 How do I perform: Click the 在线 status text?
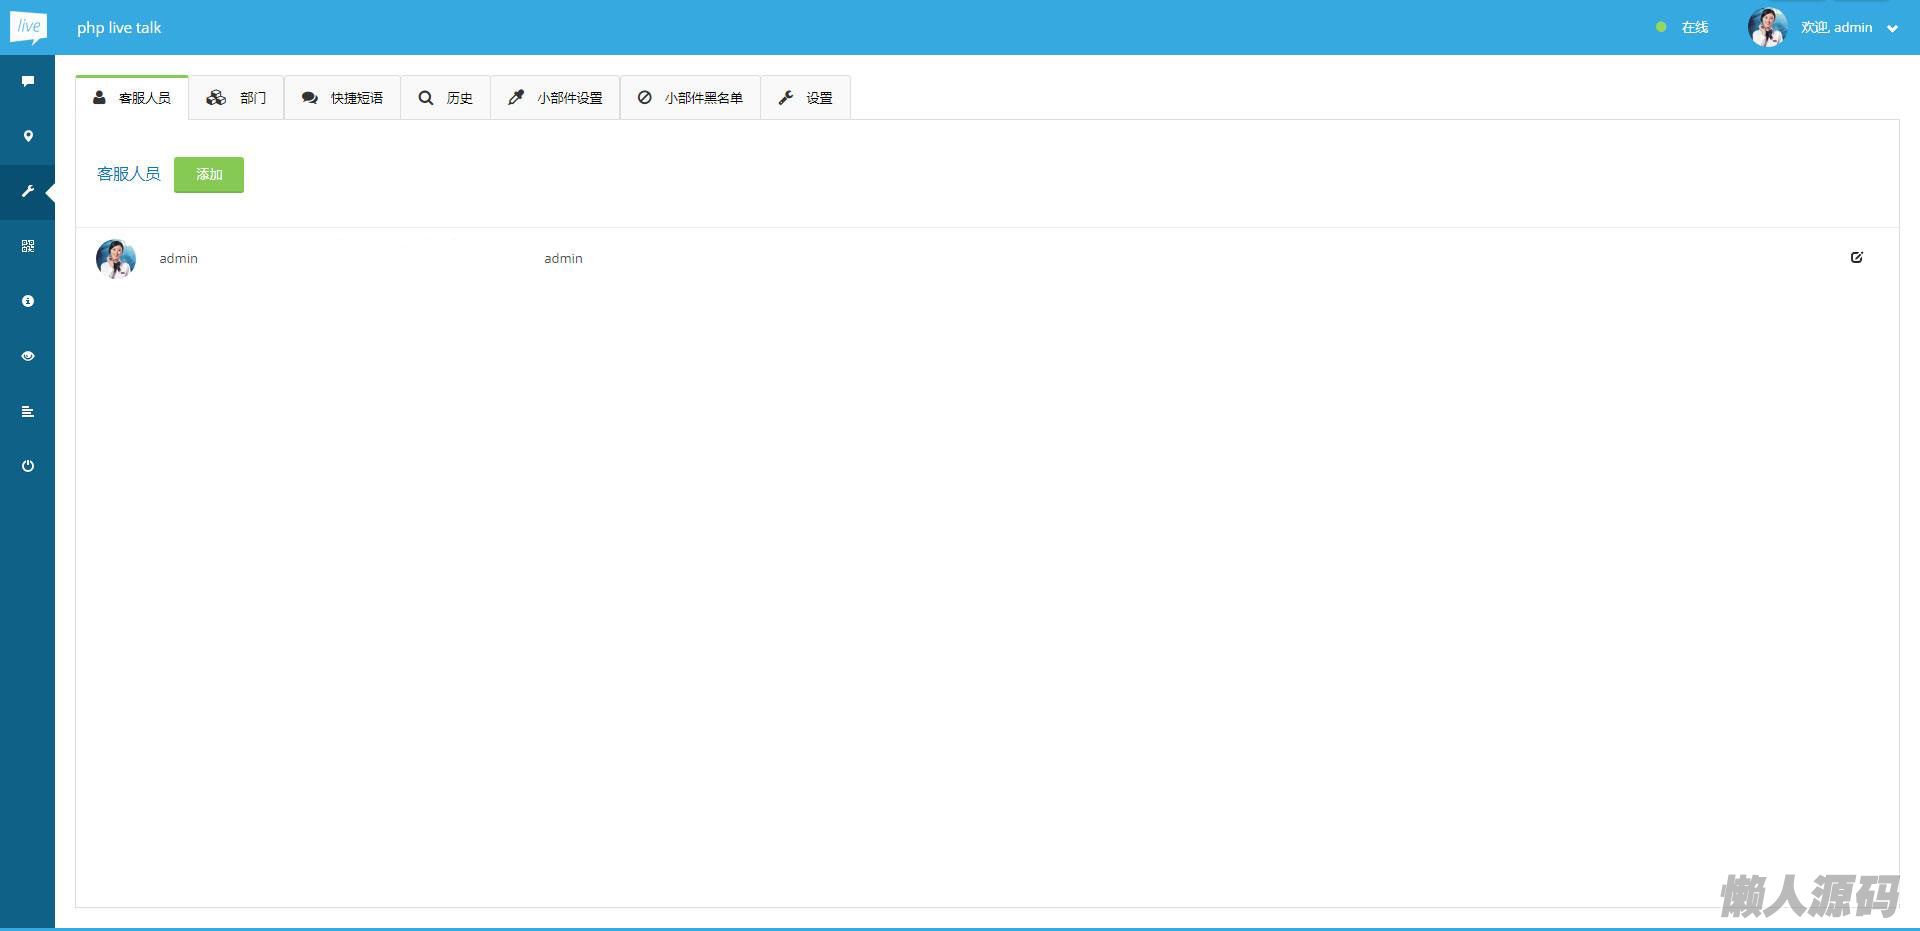[1695, 27]
